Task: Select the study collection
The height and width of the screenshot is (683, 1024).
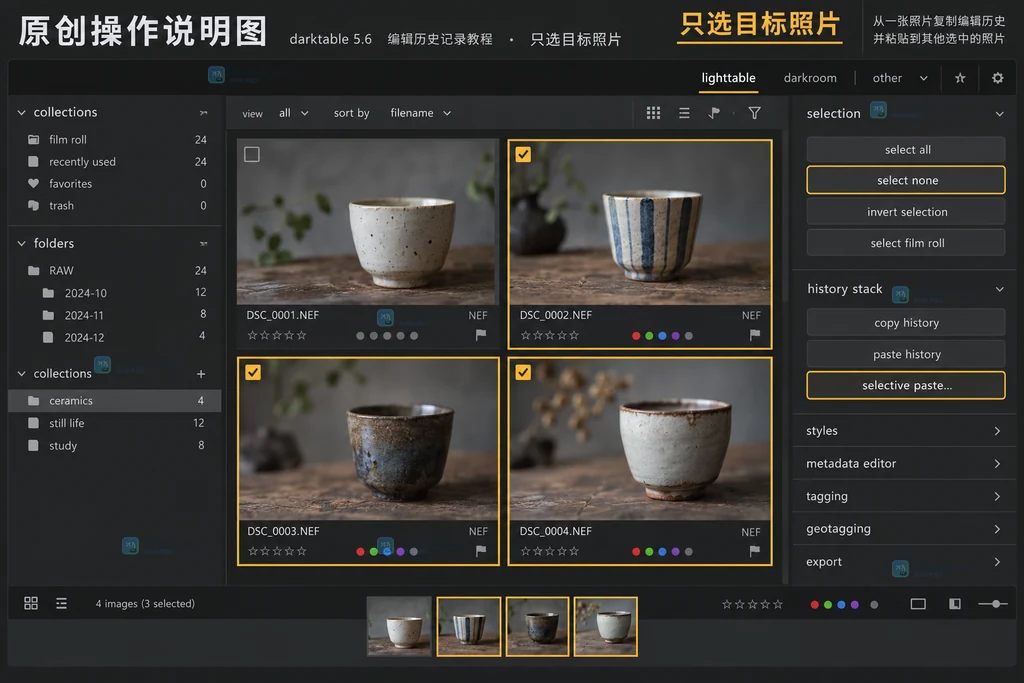Action: 115,445
